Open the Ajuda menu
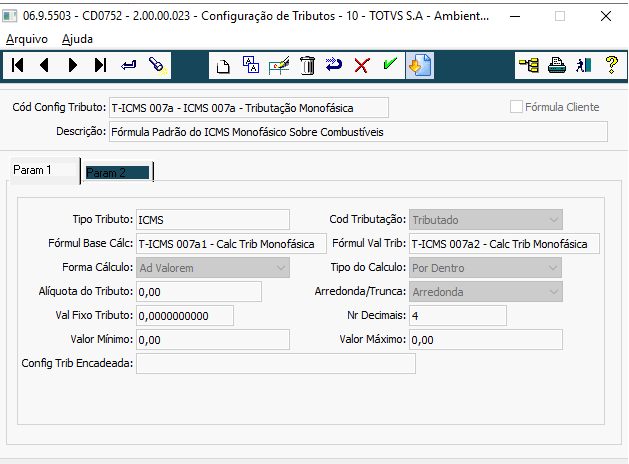 pyautogui.click(x=77, y=39)
